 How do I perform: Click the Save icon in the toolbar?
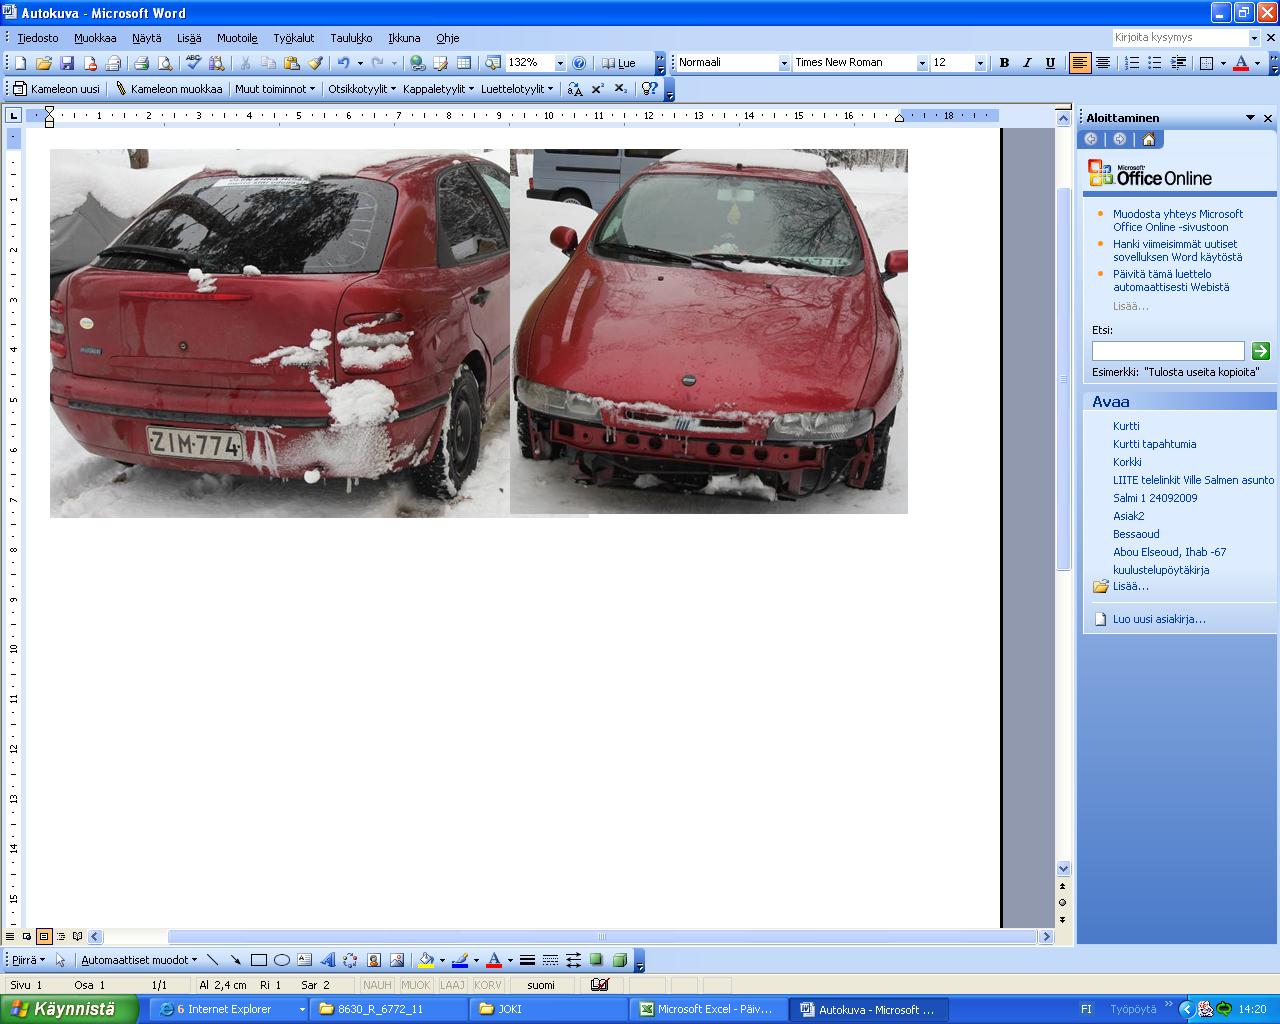click(x=67, y=63)
